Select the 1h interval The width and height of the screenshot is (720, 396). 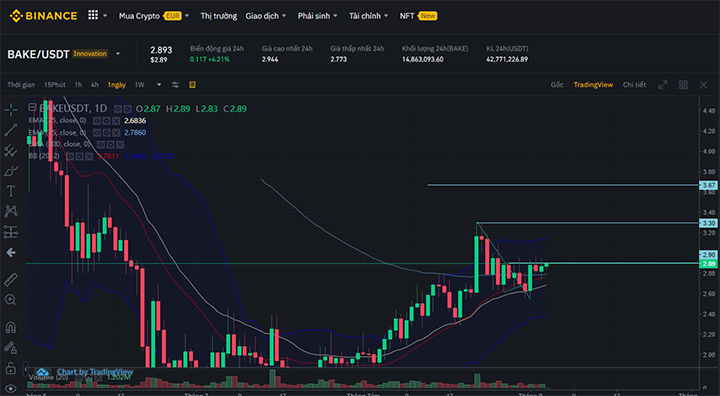(79, 85)
